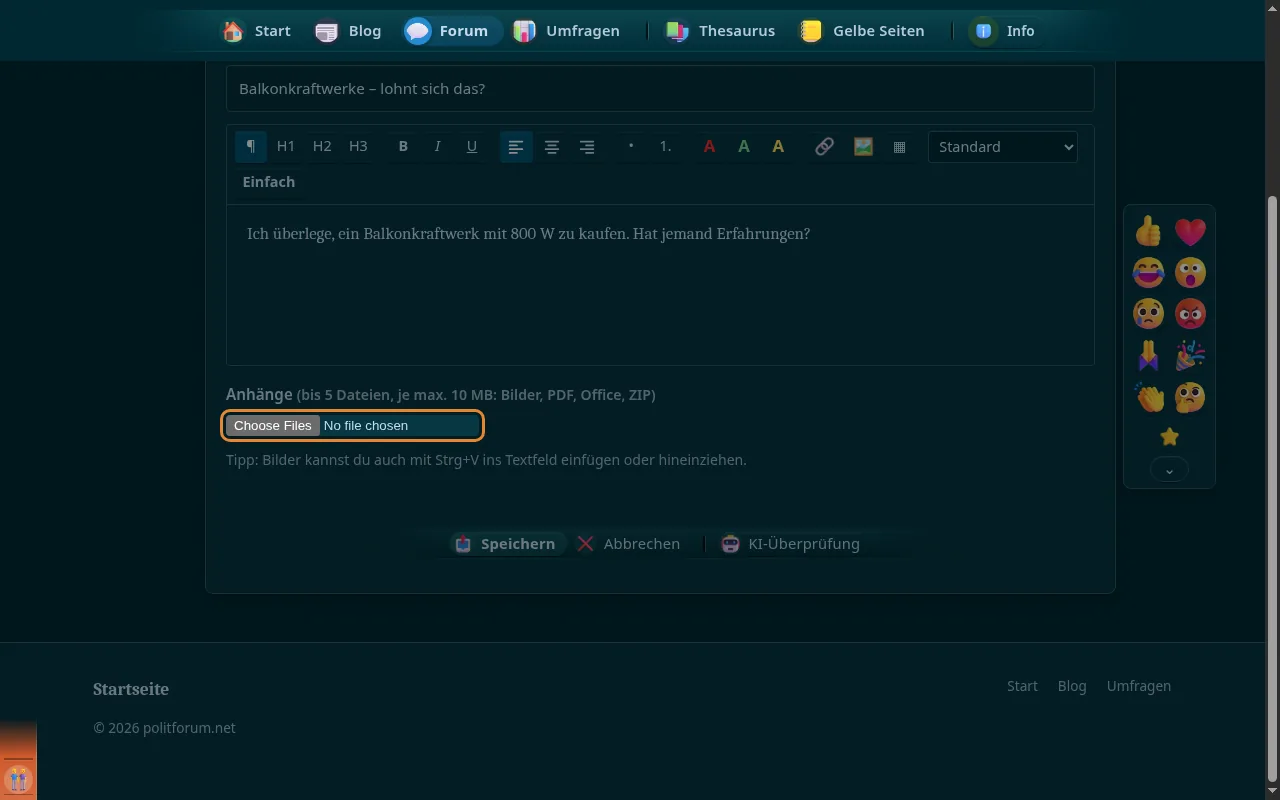Center align text
Image resolution: width=1280 pixels, height=800 pixels.
pos(551,146)
